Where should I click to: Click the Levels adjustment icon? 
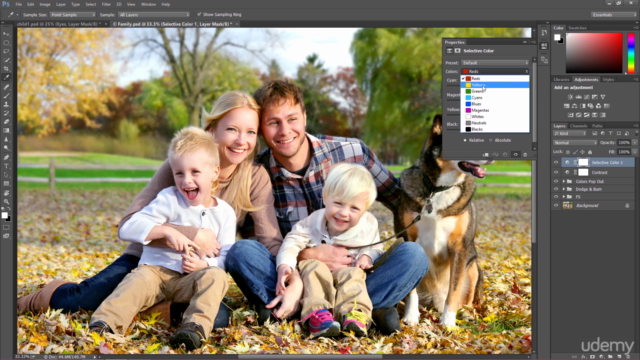pos(578,97)
